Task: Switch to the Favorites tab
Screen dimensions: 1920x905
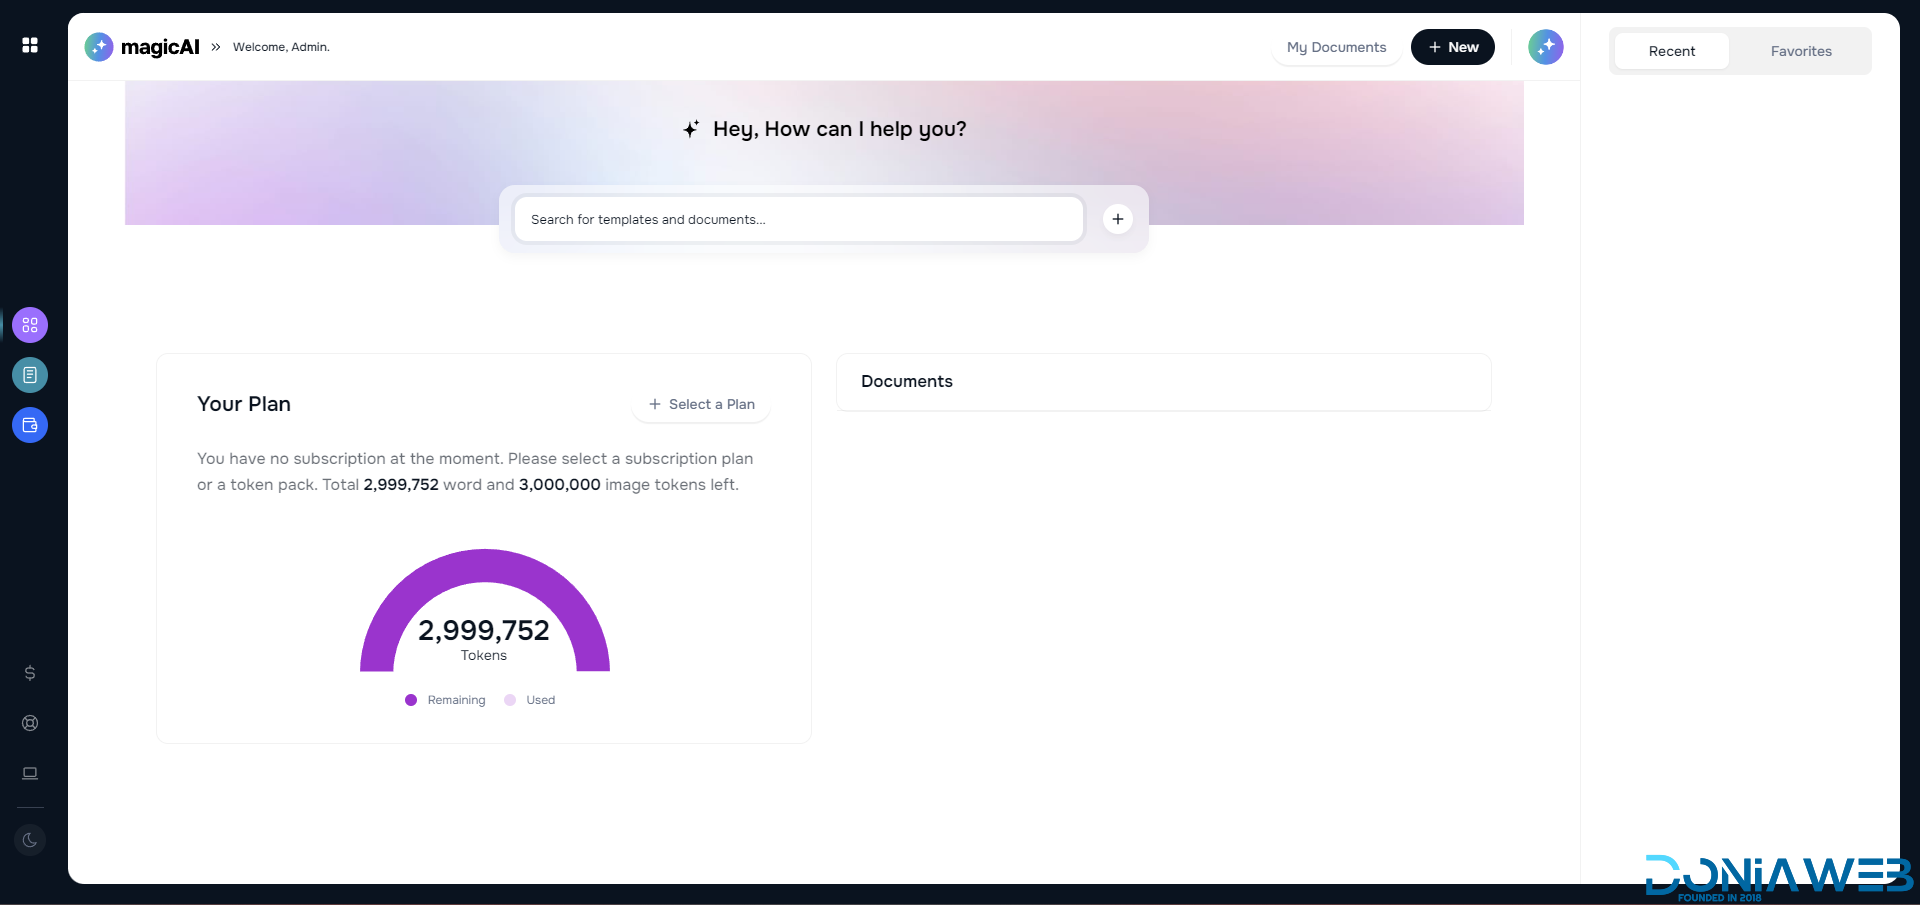Action: 1800,51
